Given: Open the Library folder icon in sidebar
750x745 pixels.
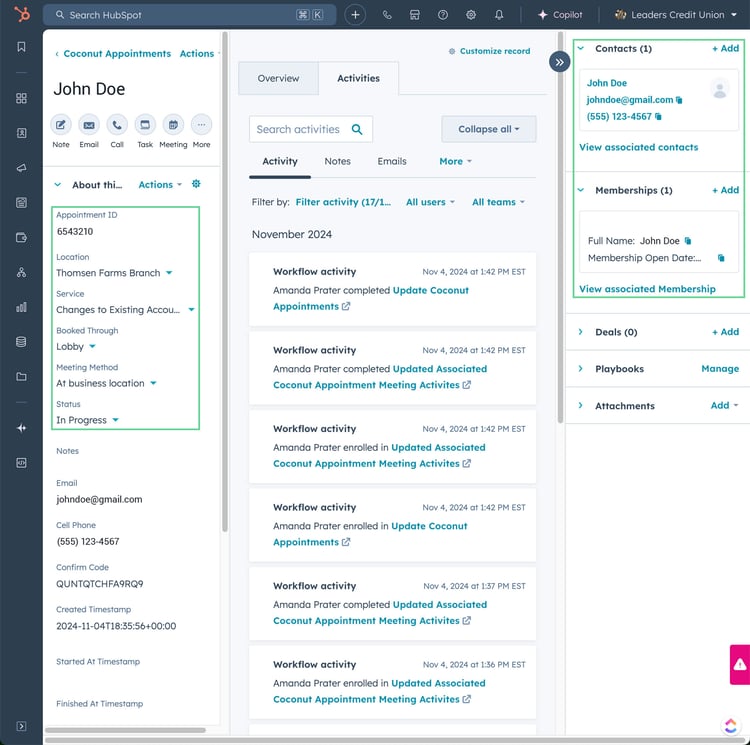Looking at the screenshot, I should point(22,377).
